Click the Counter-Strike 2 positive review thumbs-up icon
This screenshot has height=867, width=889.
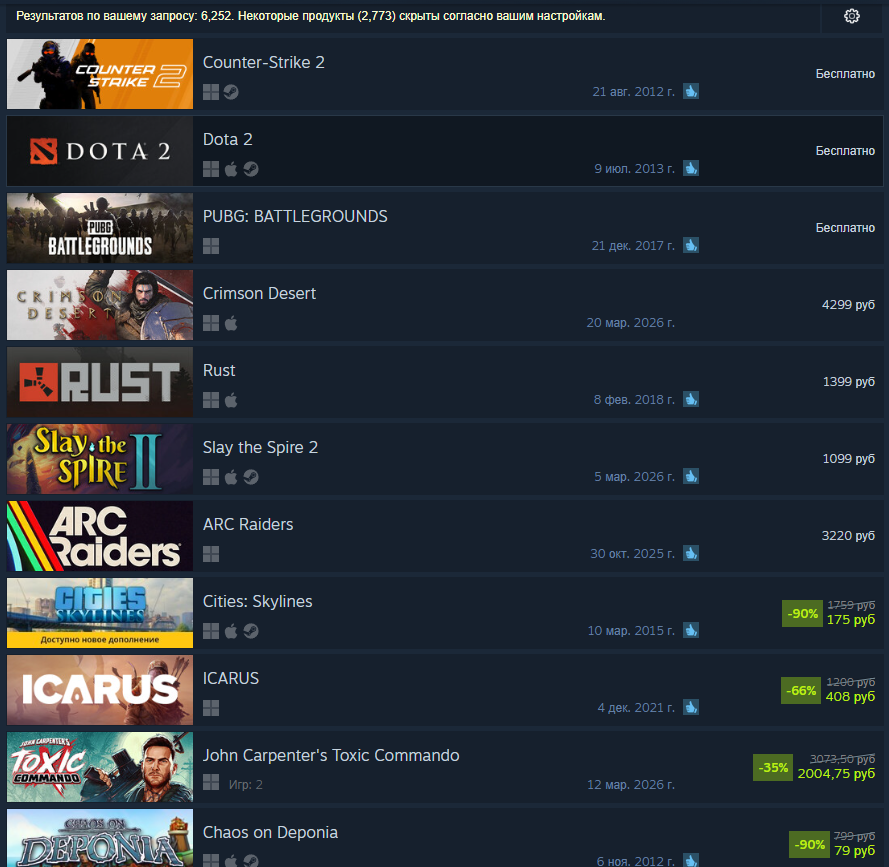[x=691, y=91]
